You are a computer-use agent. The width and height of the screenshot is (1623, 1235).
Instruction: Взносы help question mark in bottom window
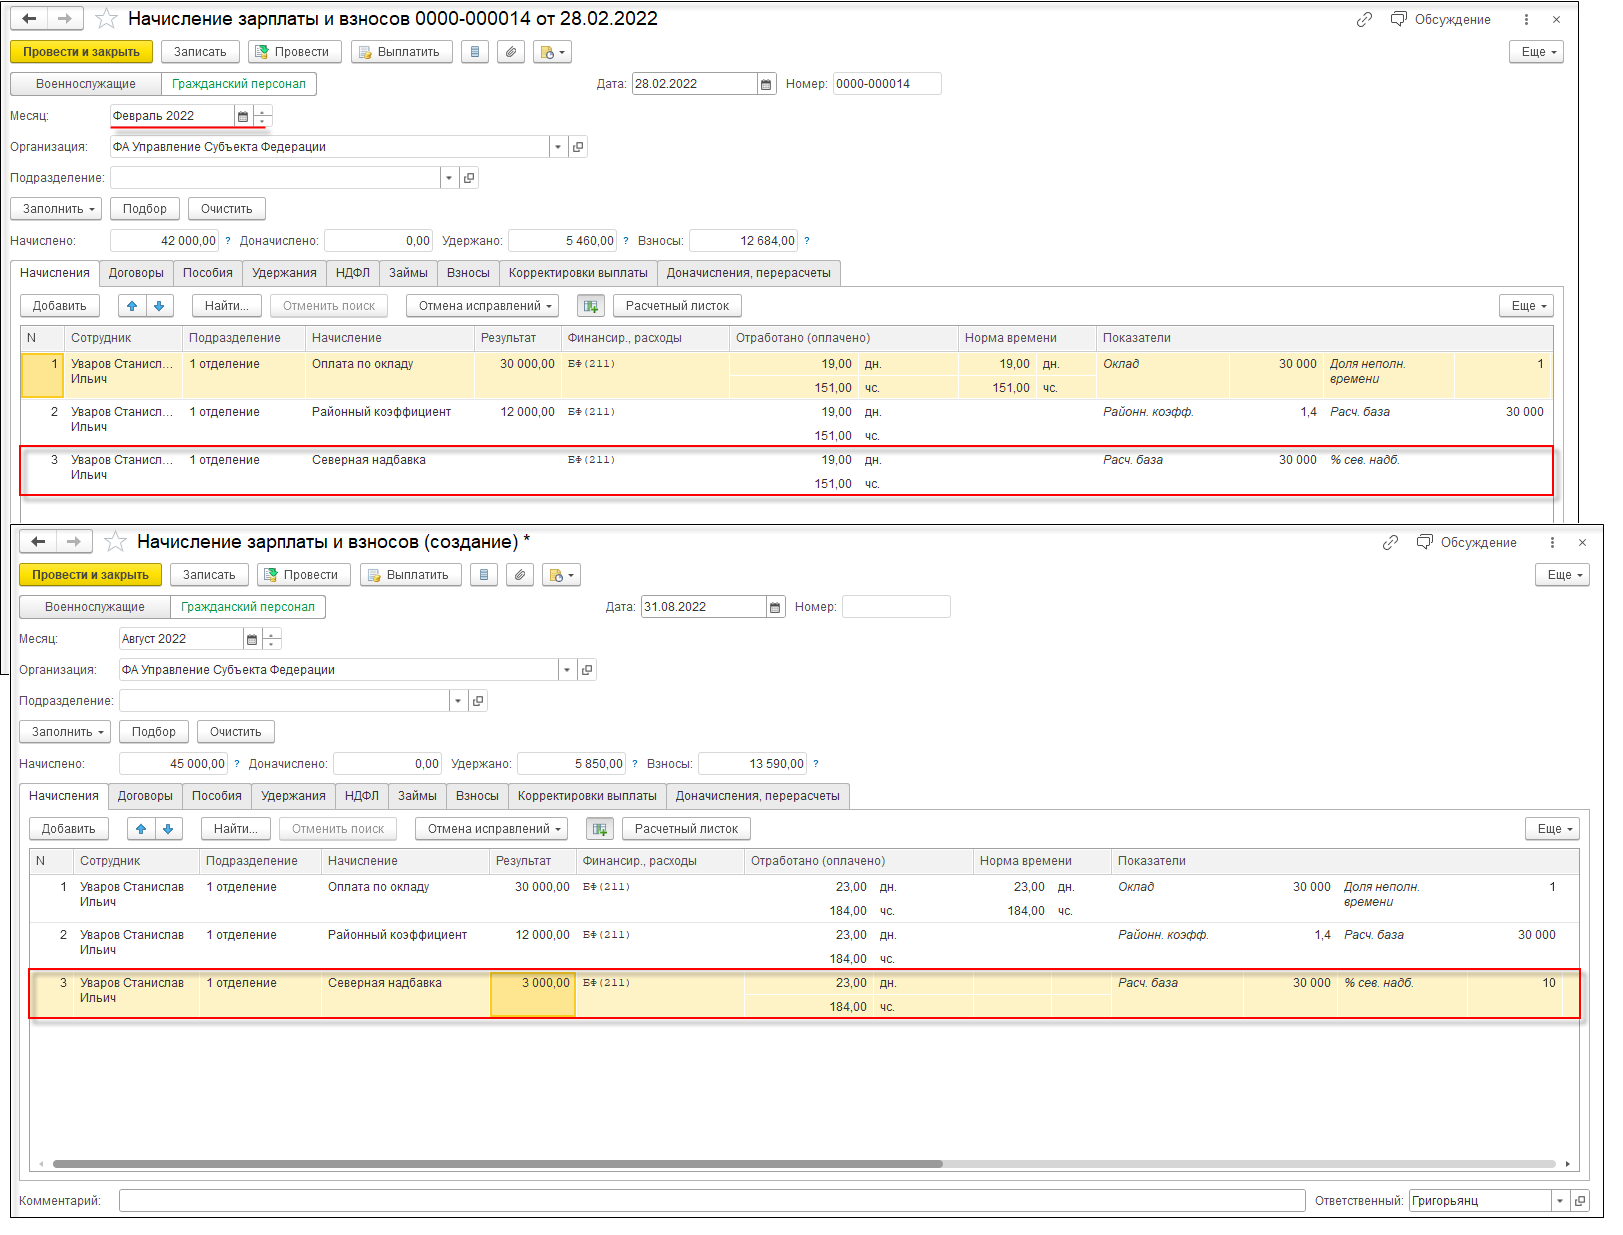pos(816,764)
